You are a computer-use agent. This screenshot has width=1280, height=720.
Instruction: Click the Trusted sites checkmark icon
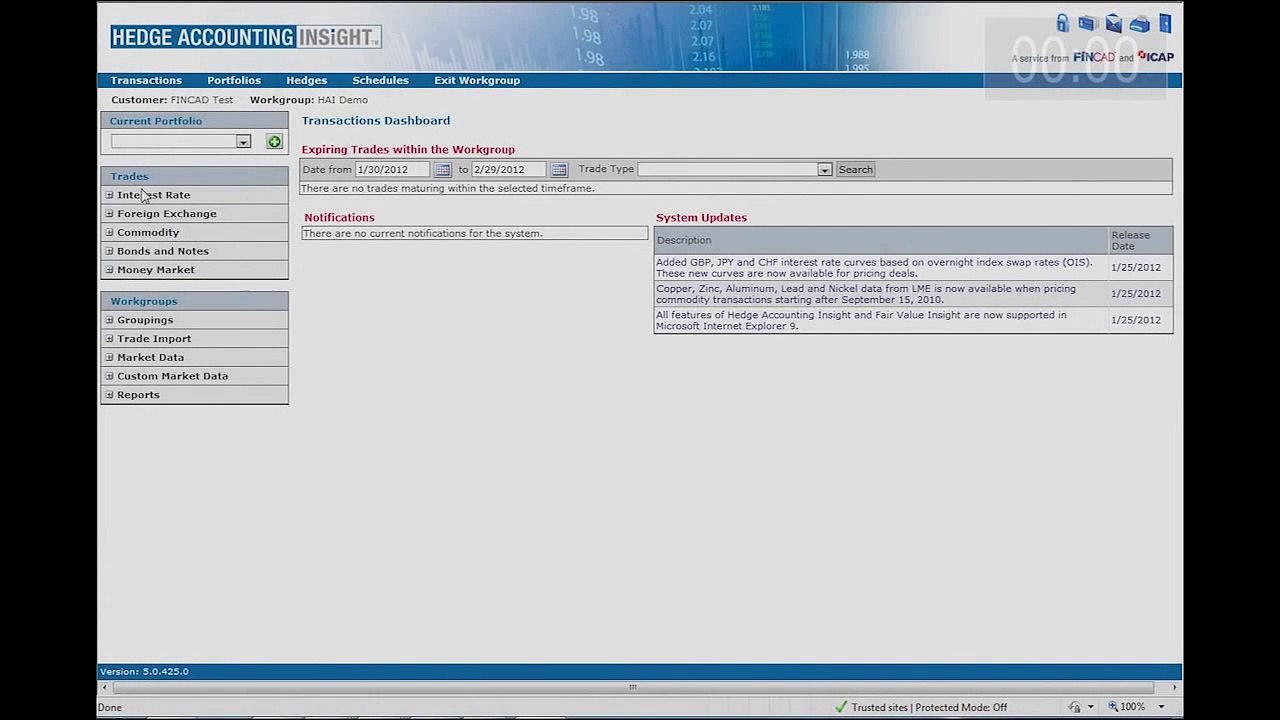[841, 707]
